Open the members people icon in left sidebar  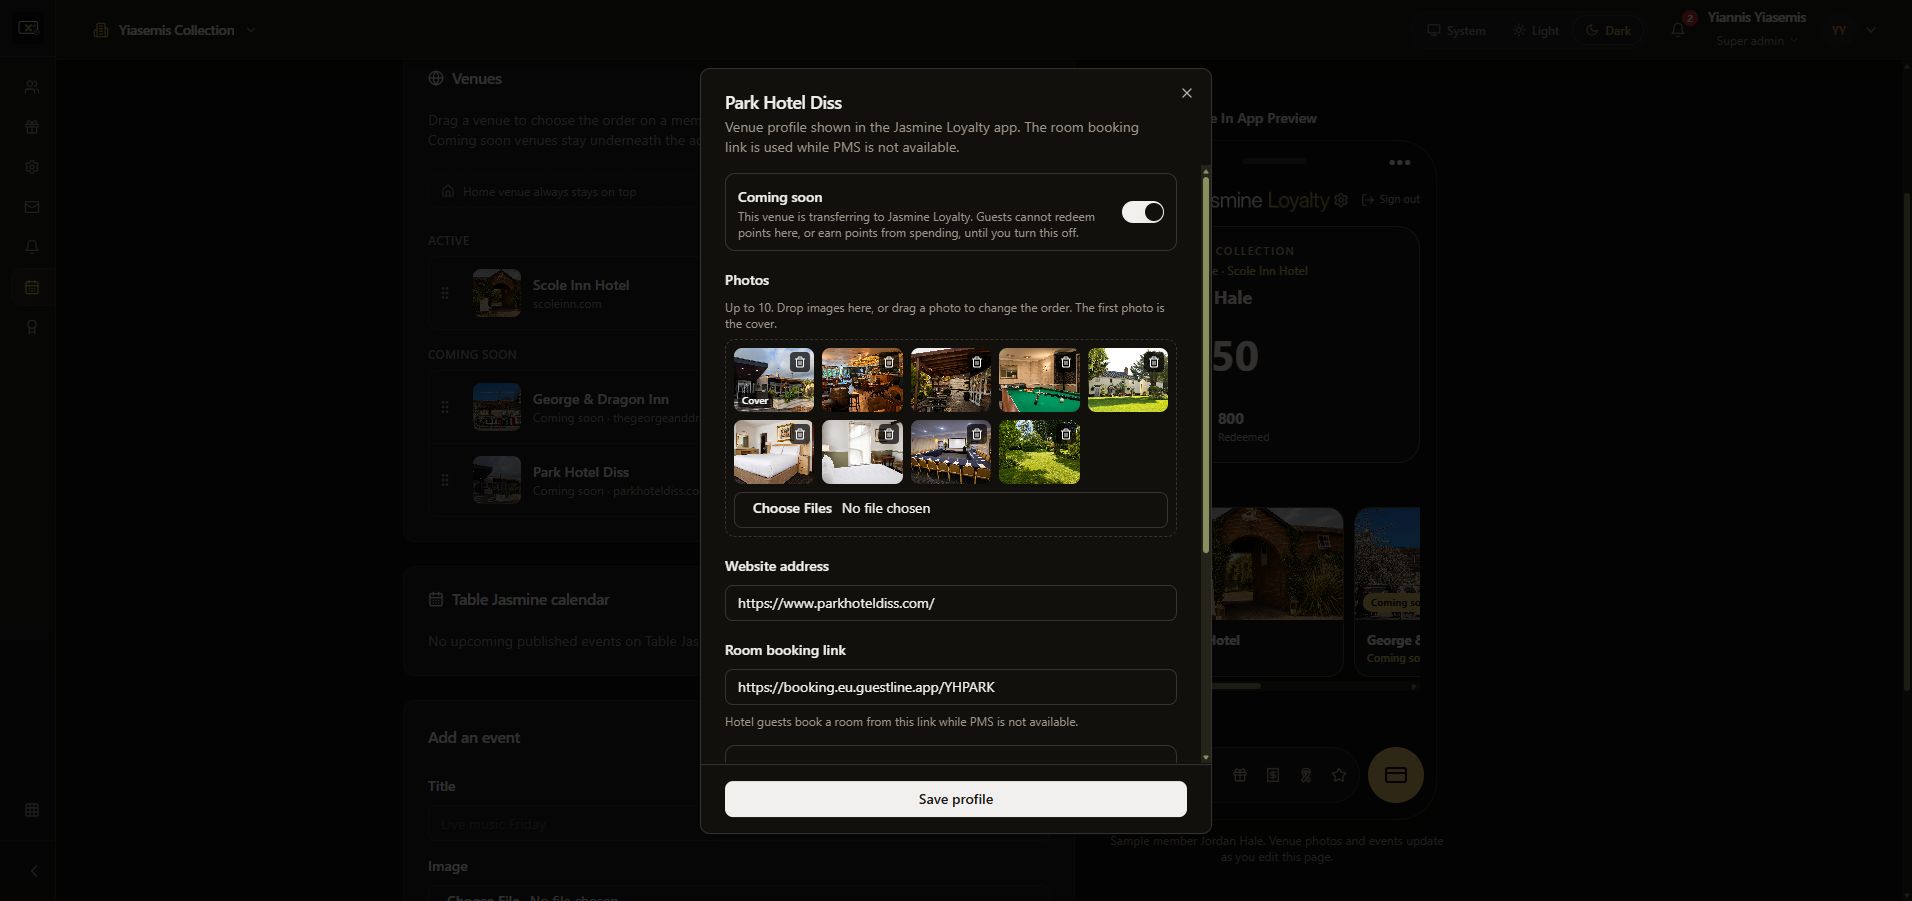click(x=32, y=87)
